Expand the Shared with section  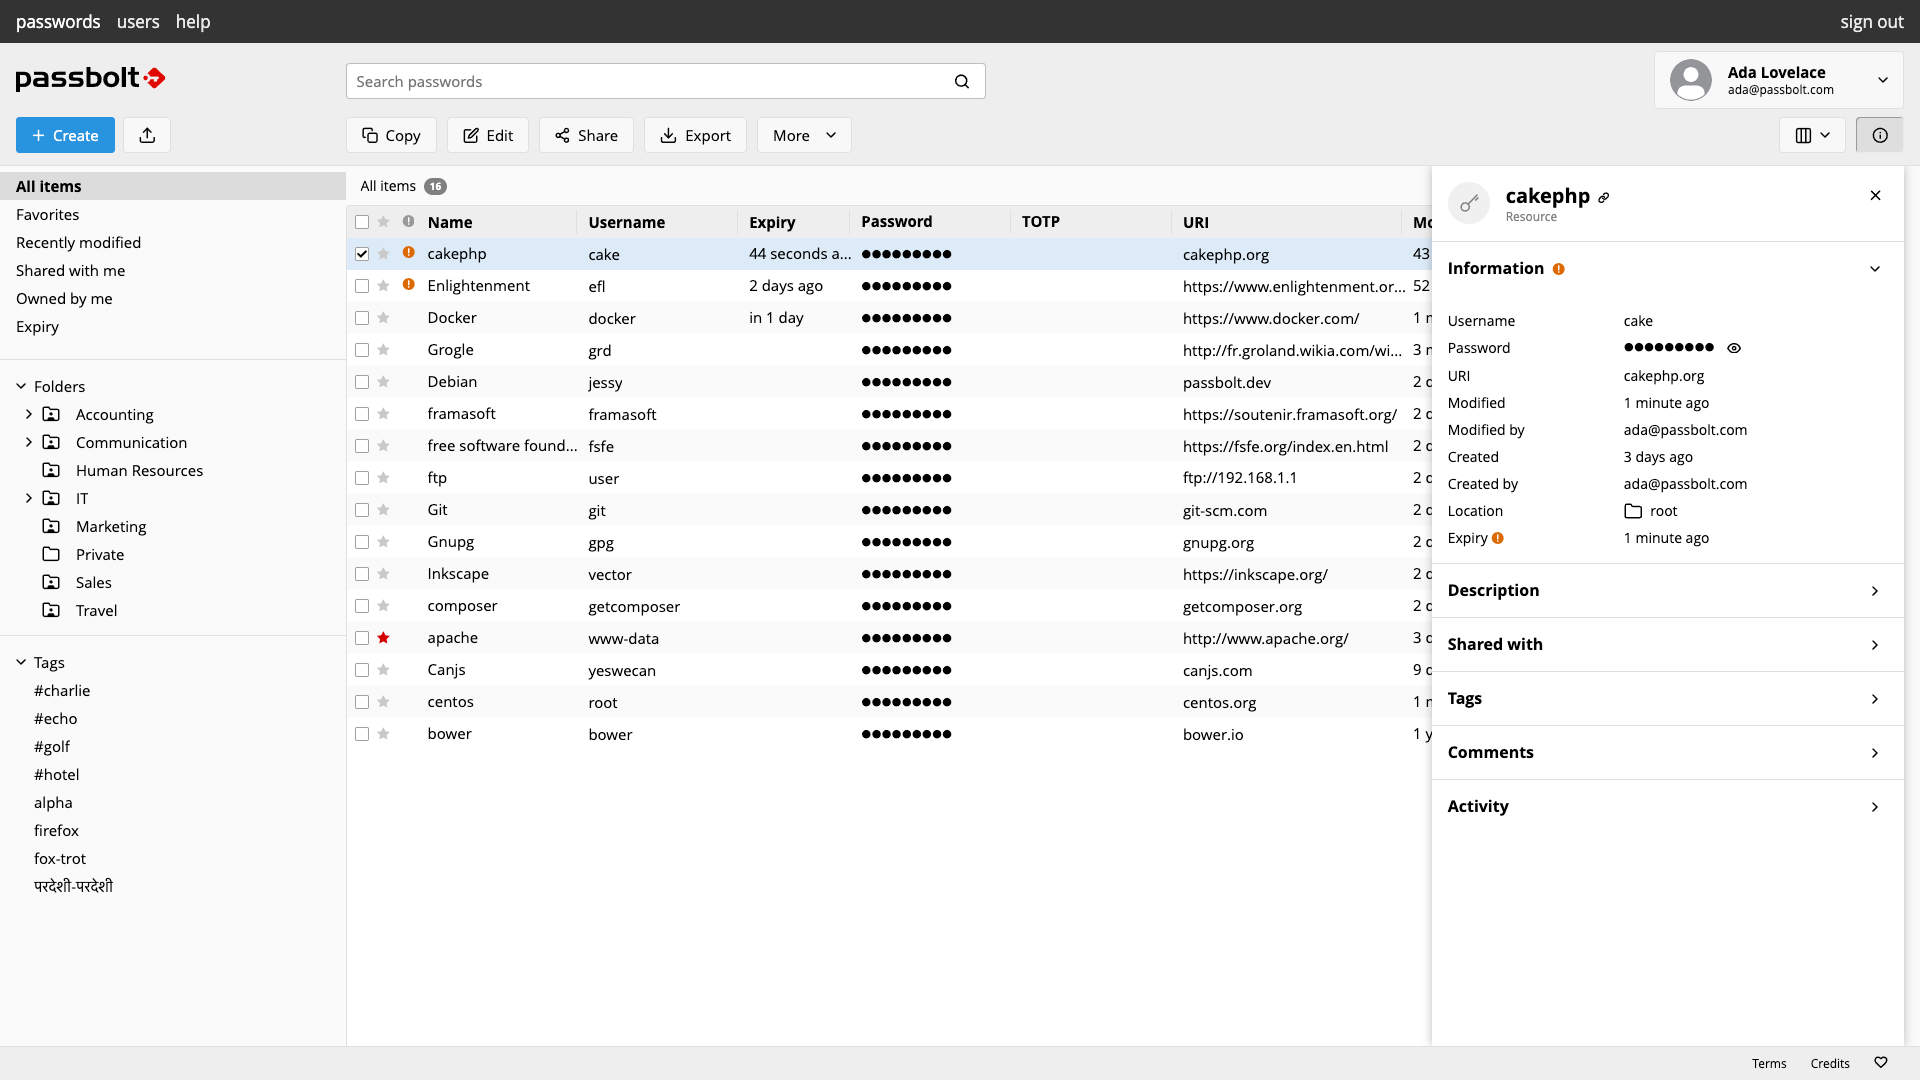coord(1664,645)
